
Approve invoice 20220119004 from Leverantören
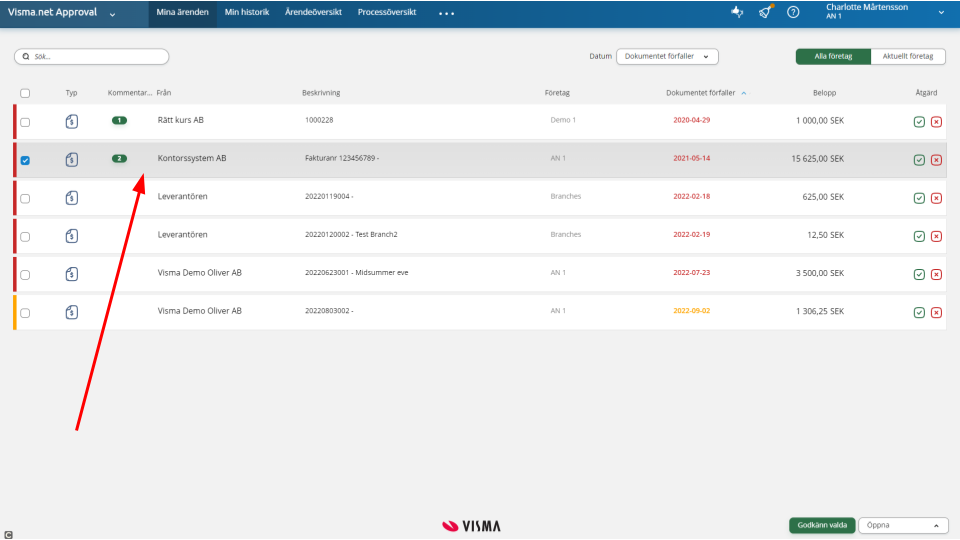coord(919,198)
